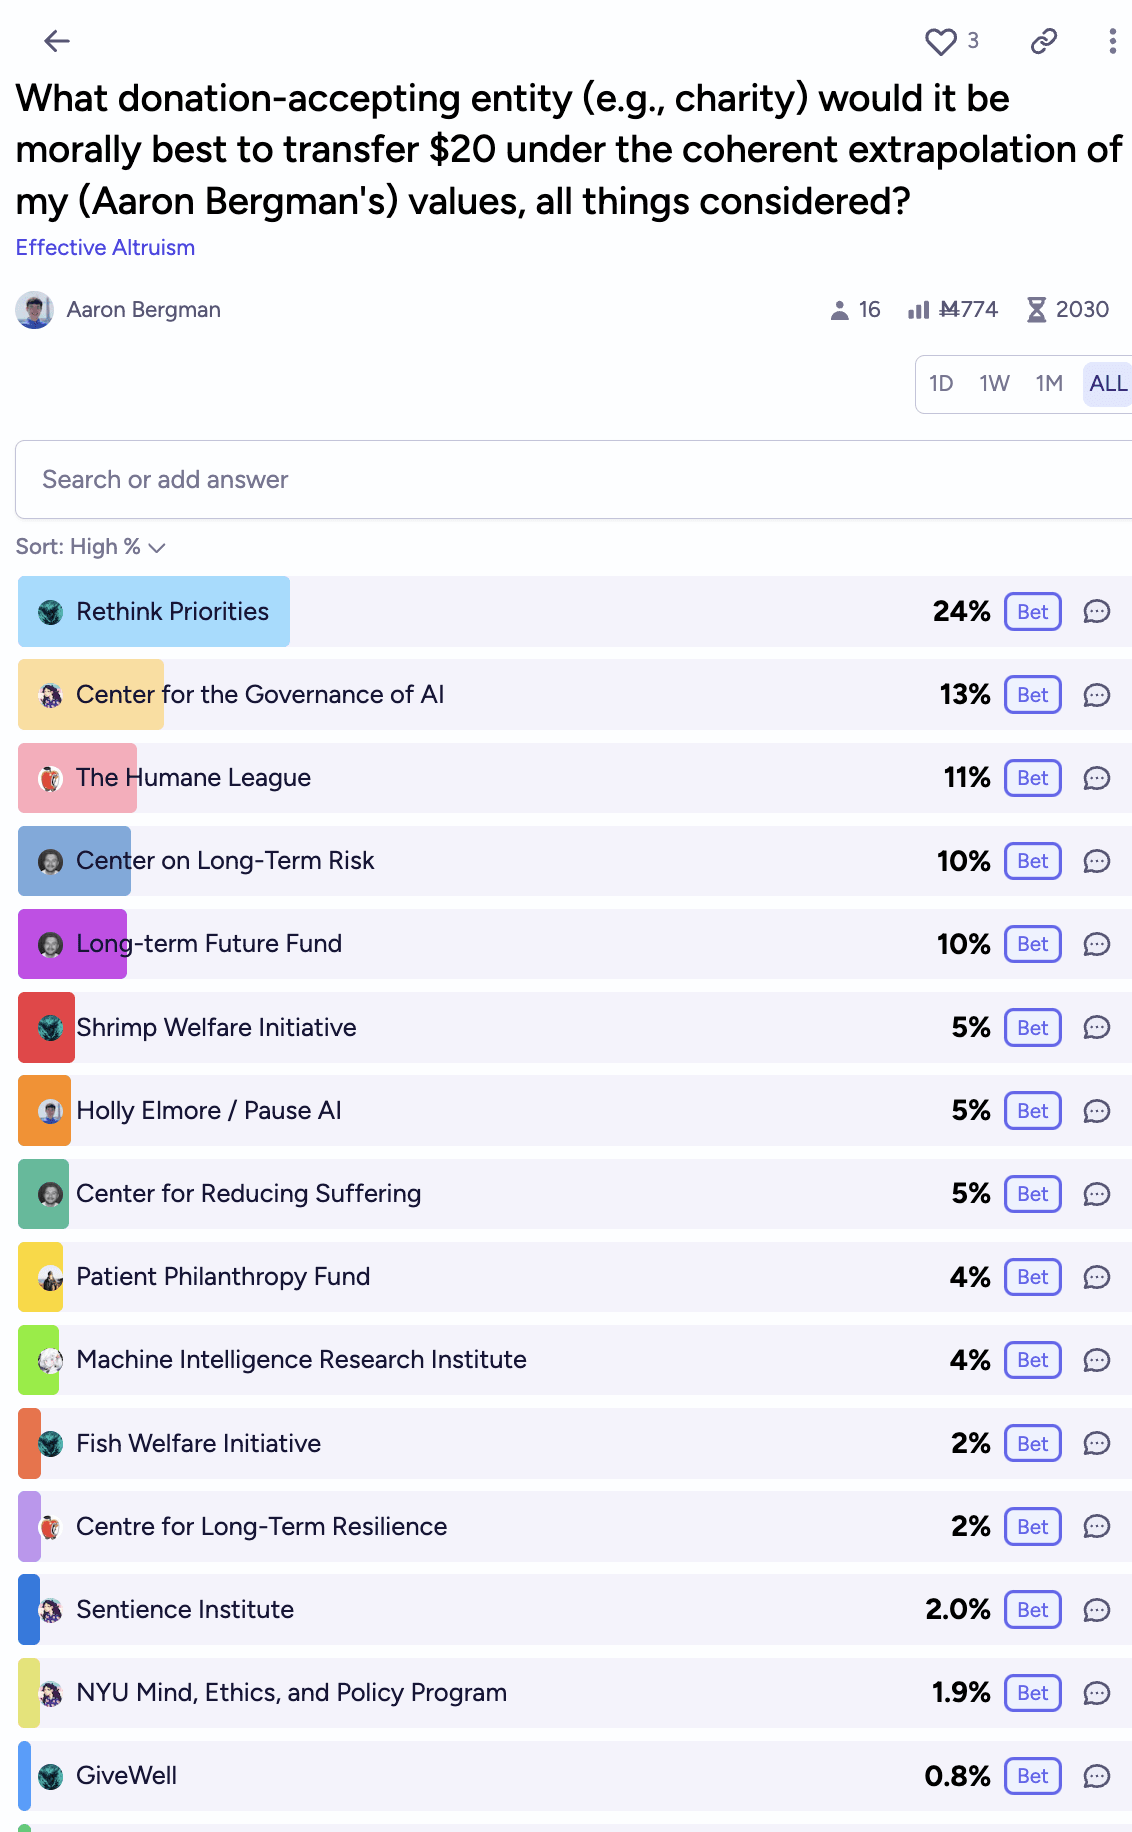The width and height of the screenshot is (1132, 1832).
Task: Open comments for Rethink Priorities
Action: point(1097,612)
